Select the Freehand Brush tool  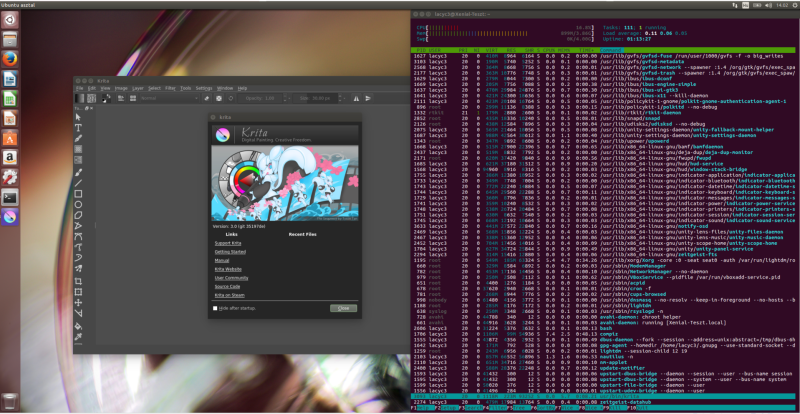pyautogui.click(x=79, y=173)
